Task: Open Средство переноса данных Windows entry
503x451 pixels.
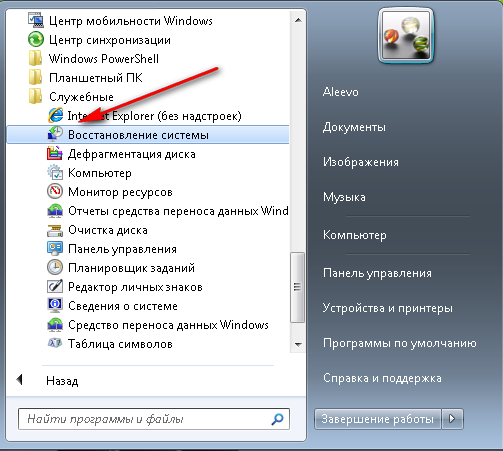Action: [168, 325]
